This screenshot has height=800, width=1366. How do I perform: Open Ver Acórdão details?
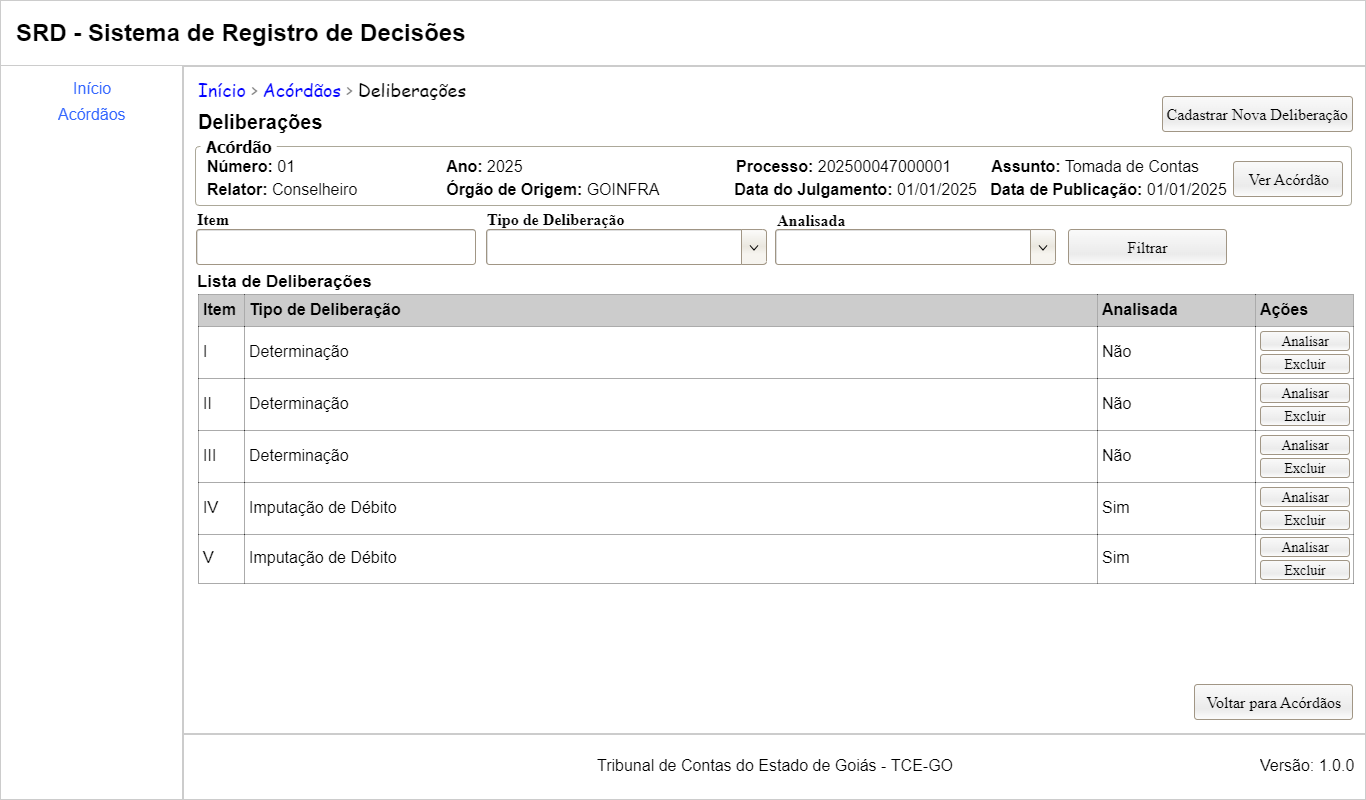pyautogui.click(x=1288, y=180)
